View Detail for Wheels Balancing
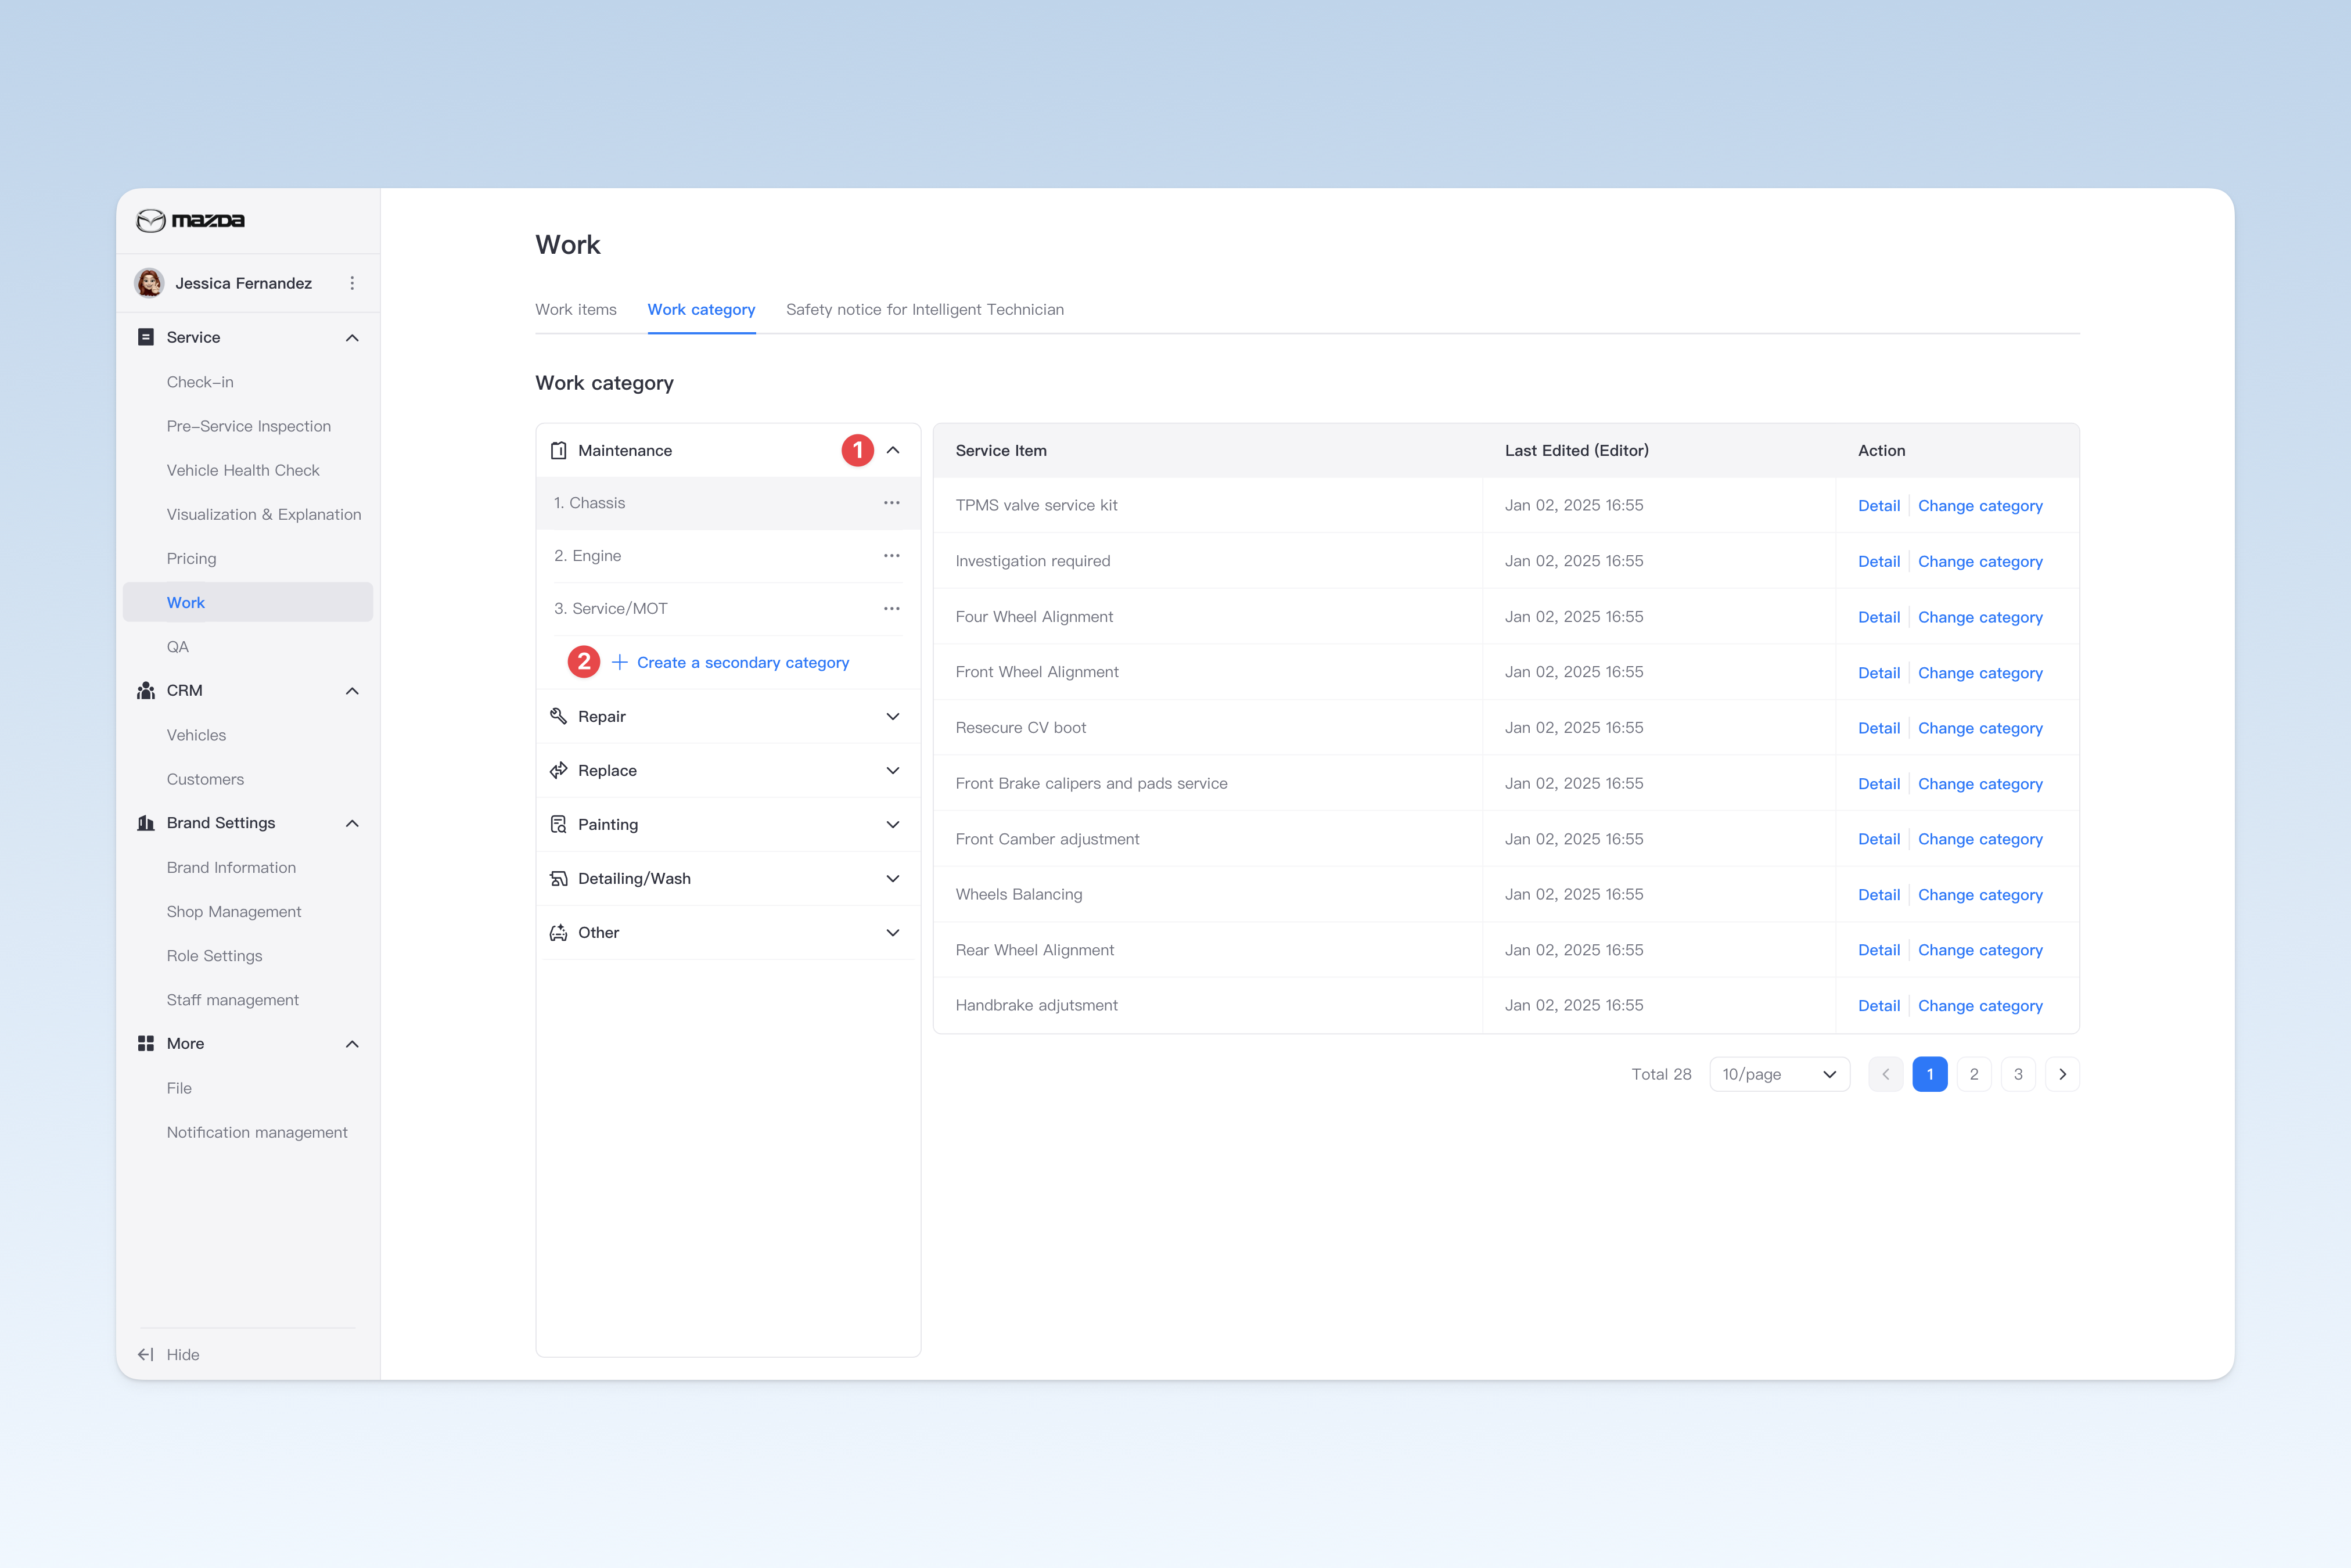2351x1568 pixels. [1879, 895]
